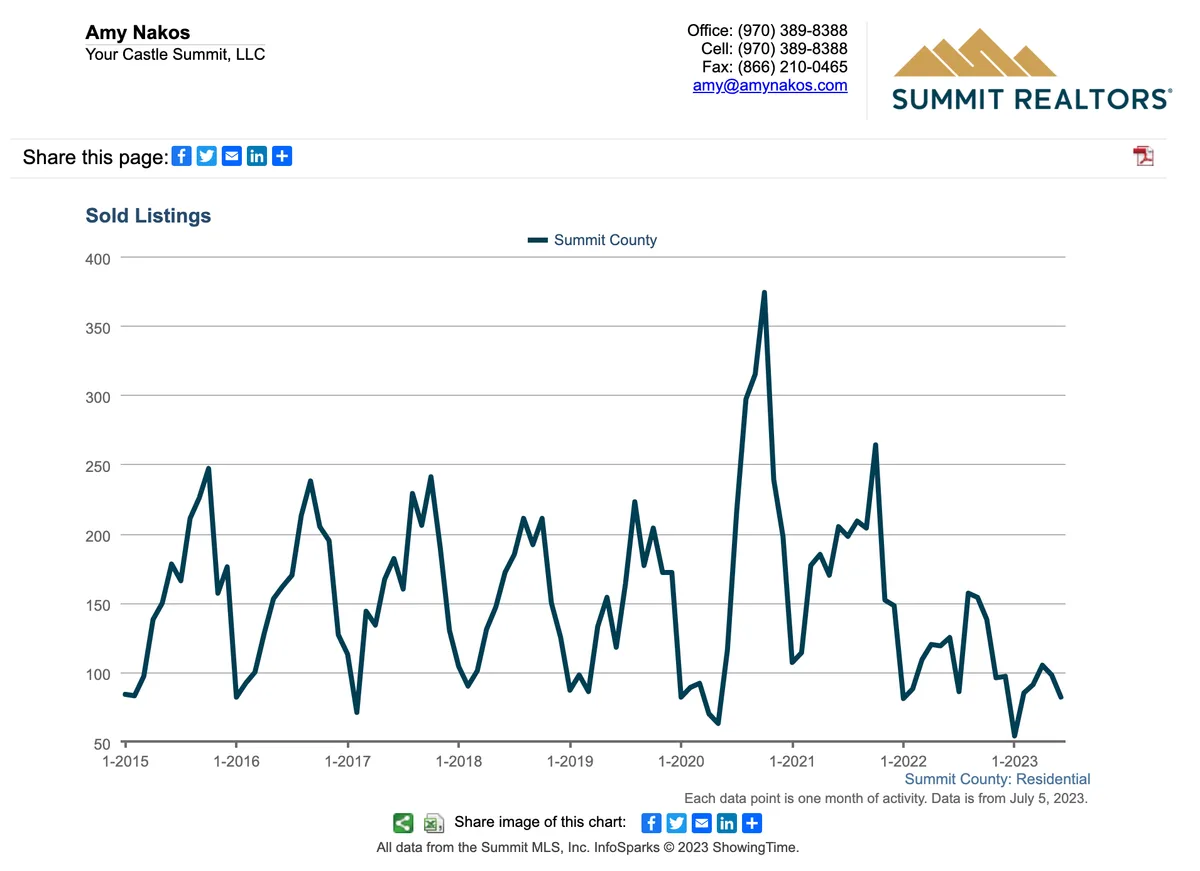Click the agent name Amy Nakos
The height and width of the screenshot is (871, 1200).
click(137, 33)
